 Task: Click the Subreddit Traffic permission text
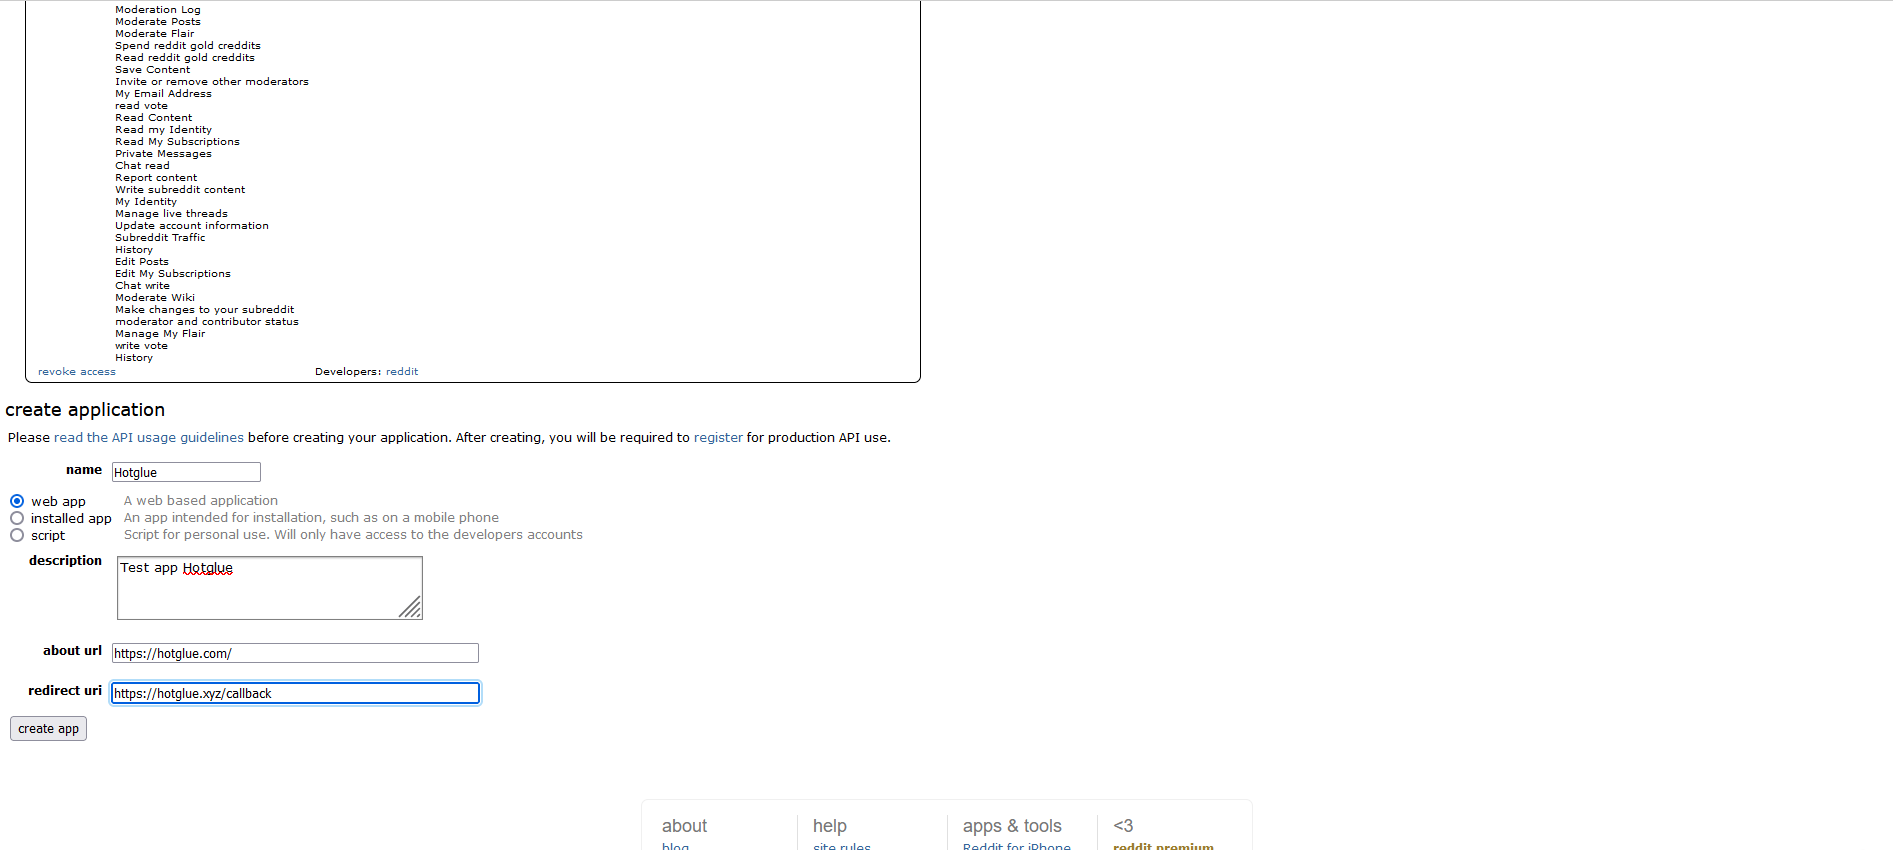(x=160, y=238)
